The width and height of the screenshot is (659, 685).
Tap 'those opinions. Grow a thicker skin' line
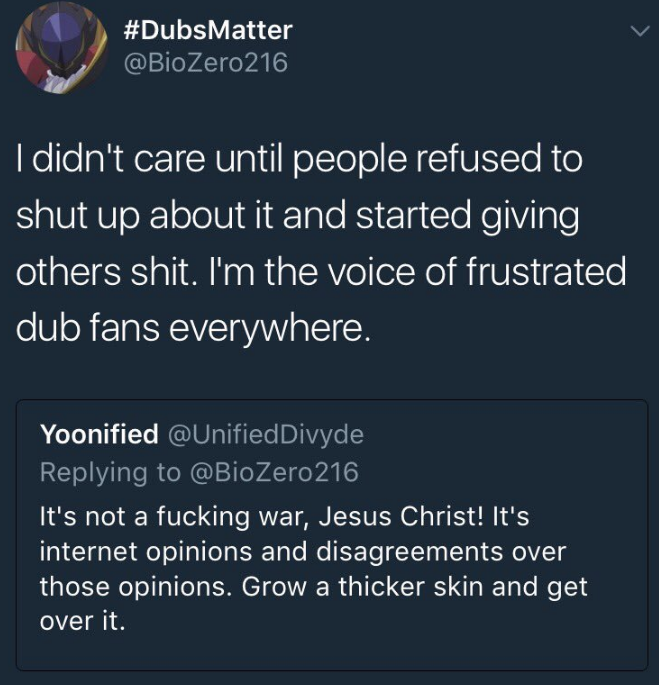pos(314,587)
